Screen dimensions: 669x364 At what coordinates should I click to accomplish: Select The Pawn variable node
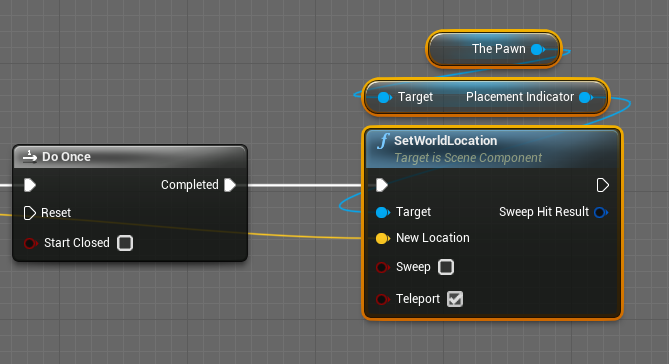pos(494,49)
